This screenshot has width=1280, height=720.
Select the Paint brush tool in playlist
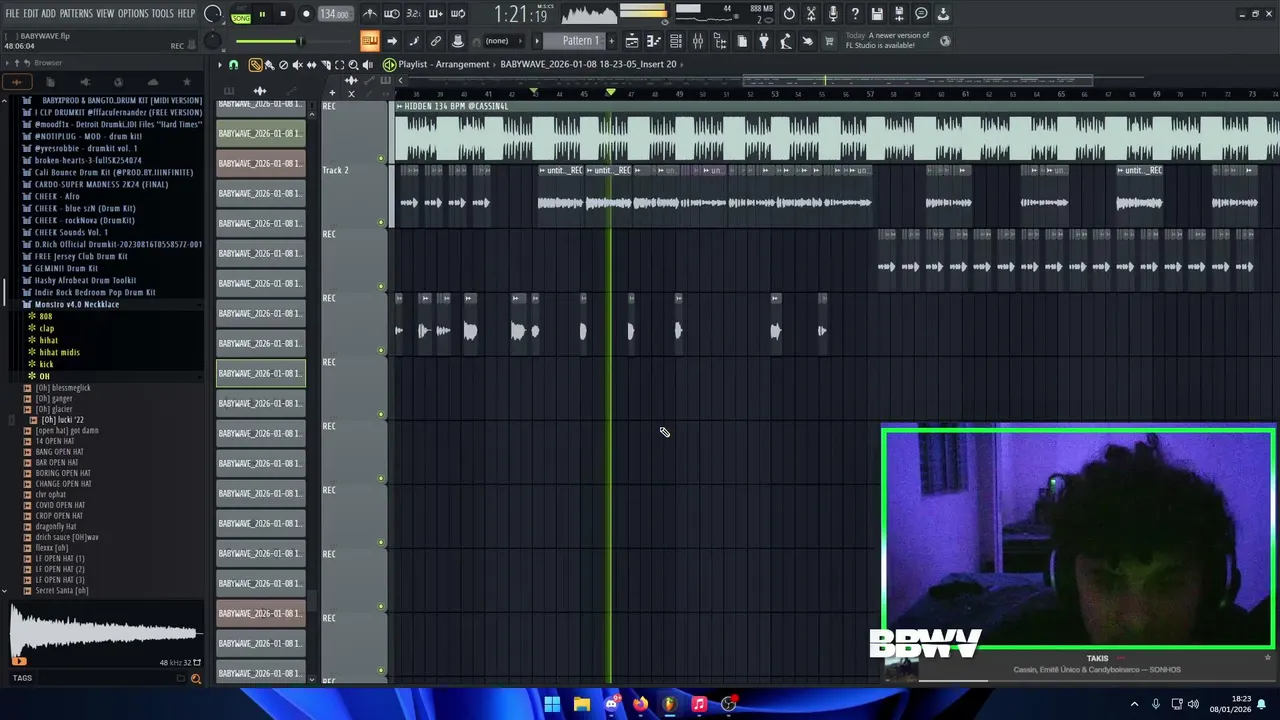click(x=269, y=65)
